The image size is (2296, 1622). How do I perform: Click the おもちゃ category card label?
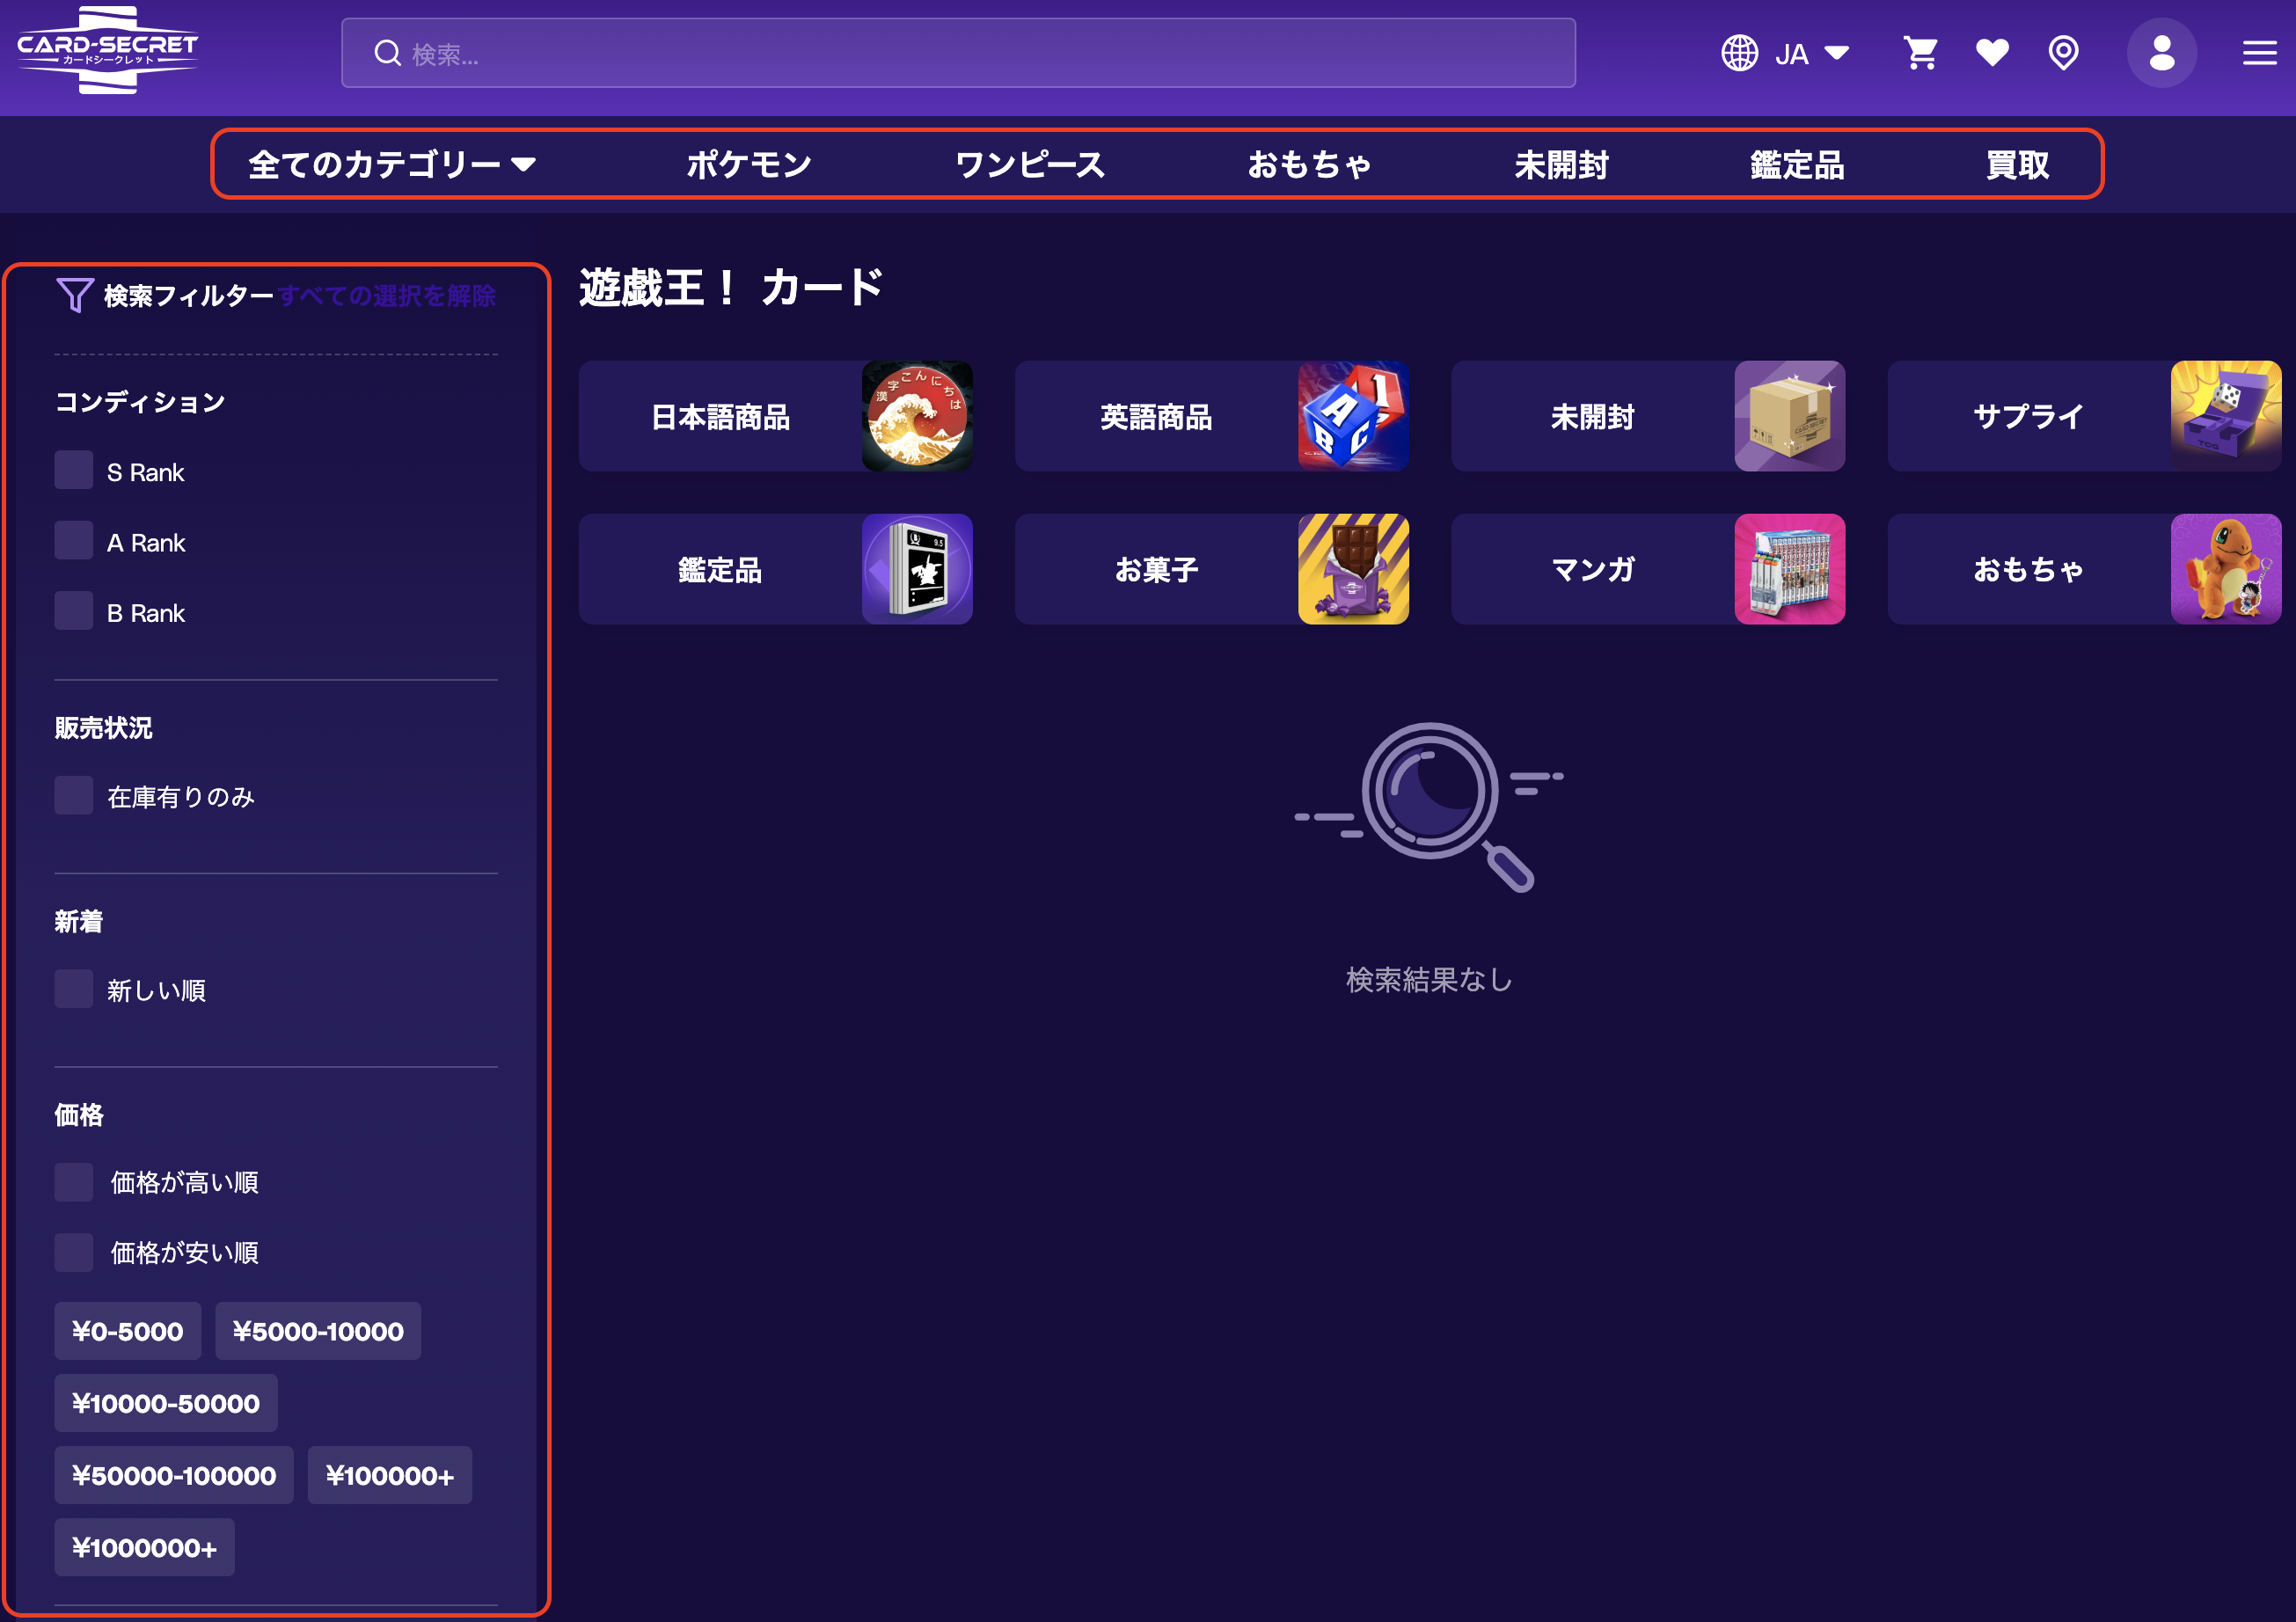2028,569
